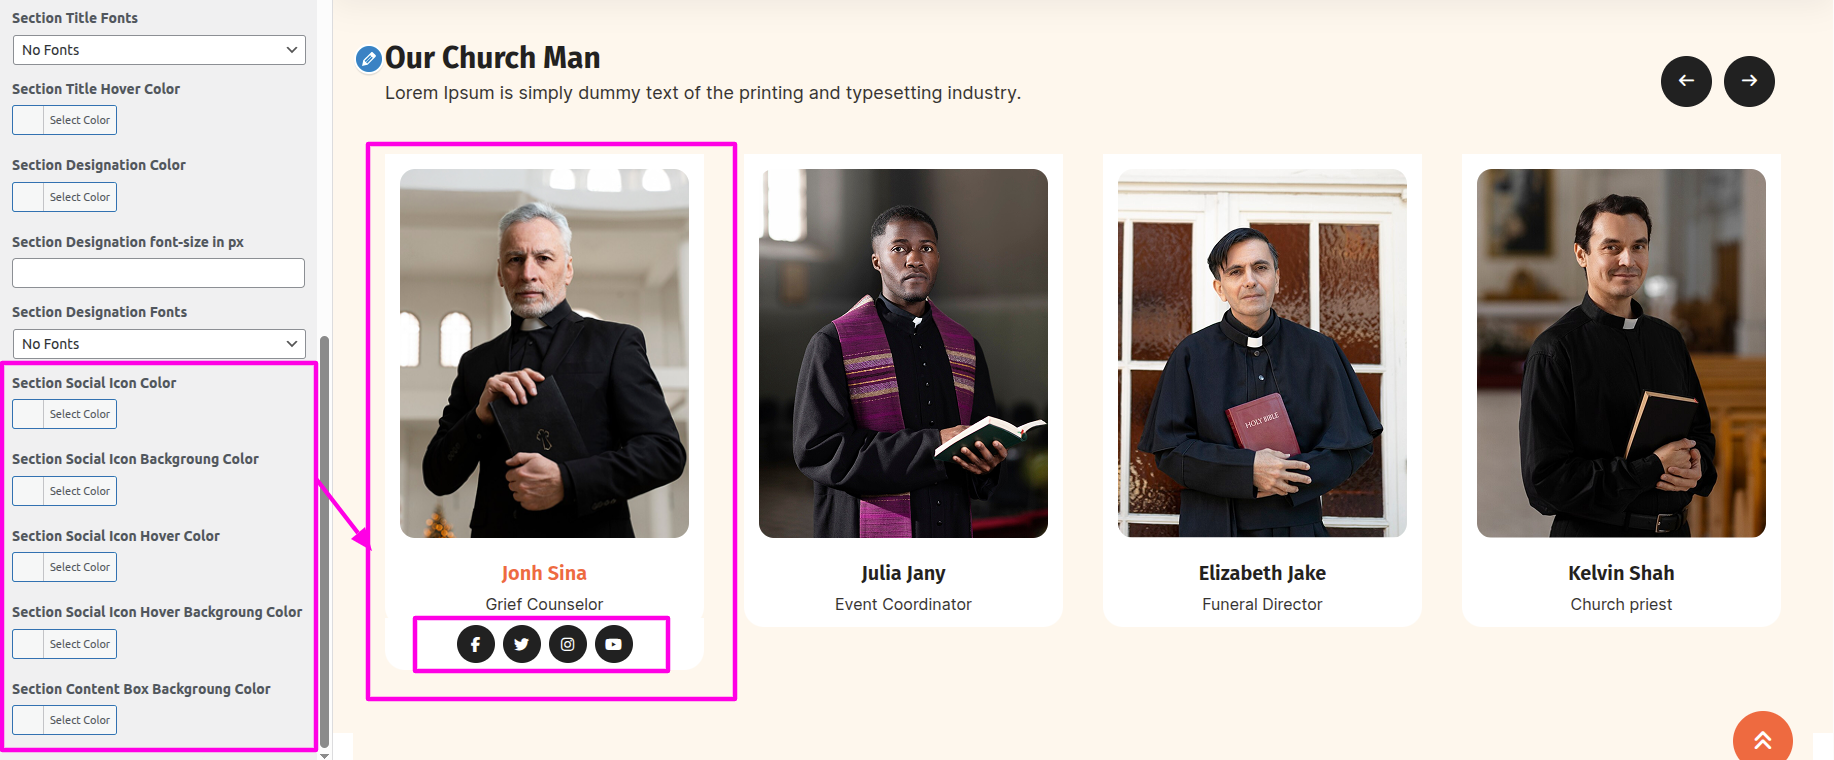1834x760 pixels.
Task: Click the blue pencil edit shortcut icon
Action: click(369, 59)
